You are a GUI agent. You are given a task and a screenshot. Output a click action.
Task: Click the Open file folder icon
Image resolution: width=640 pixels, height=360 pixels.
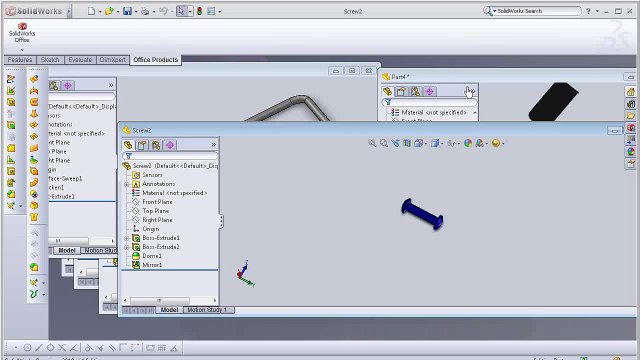[x=109, y=11]
